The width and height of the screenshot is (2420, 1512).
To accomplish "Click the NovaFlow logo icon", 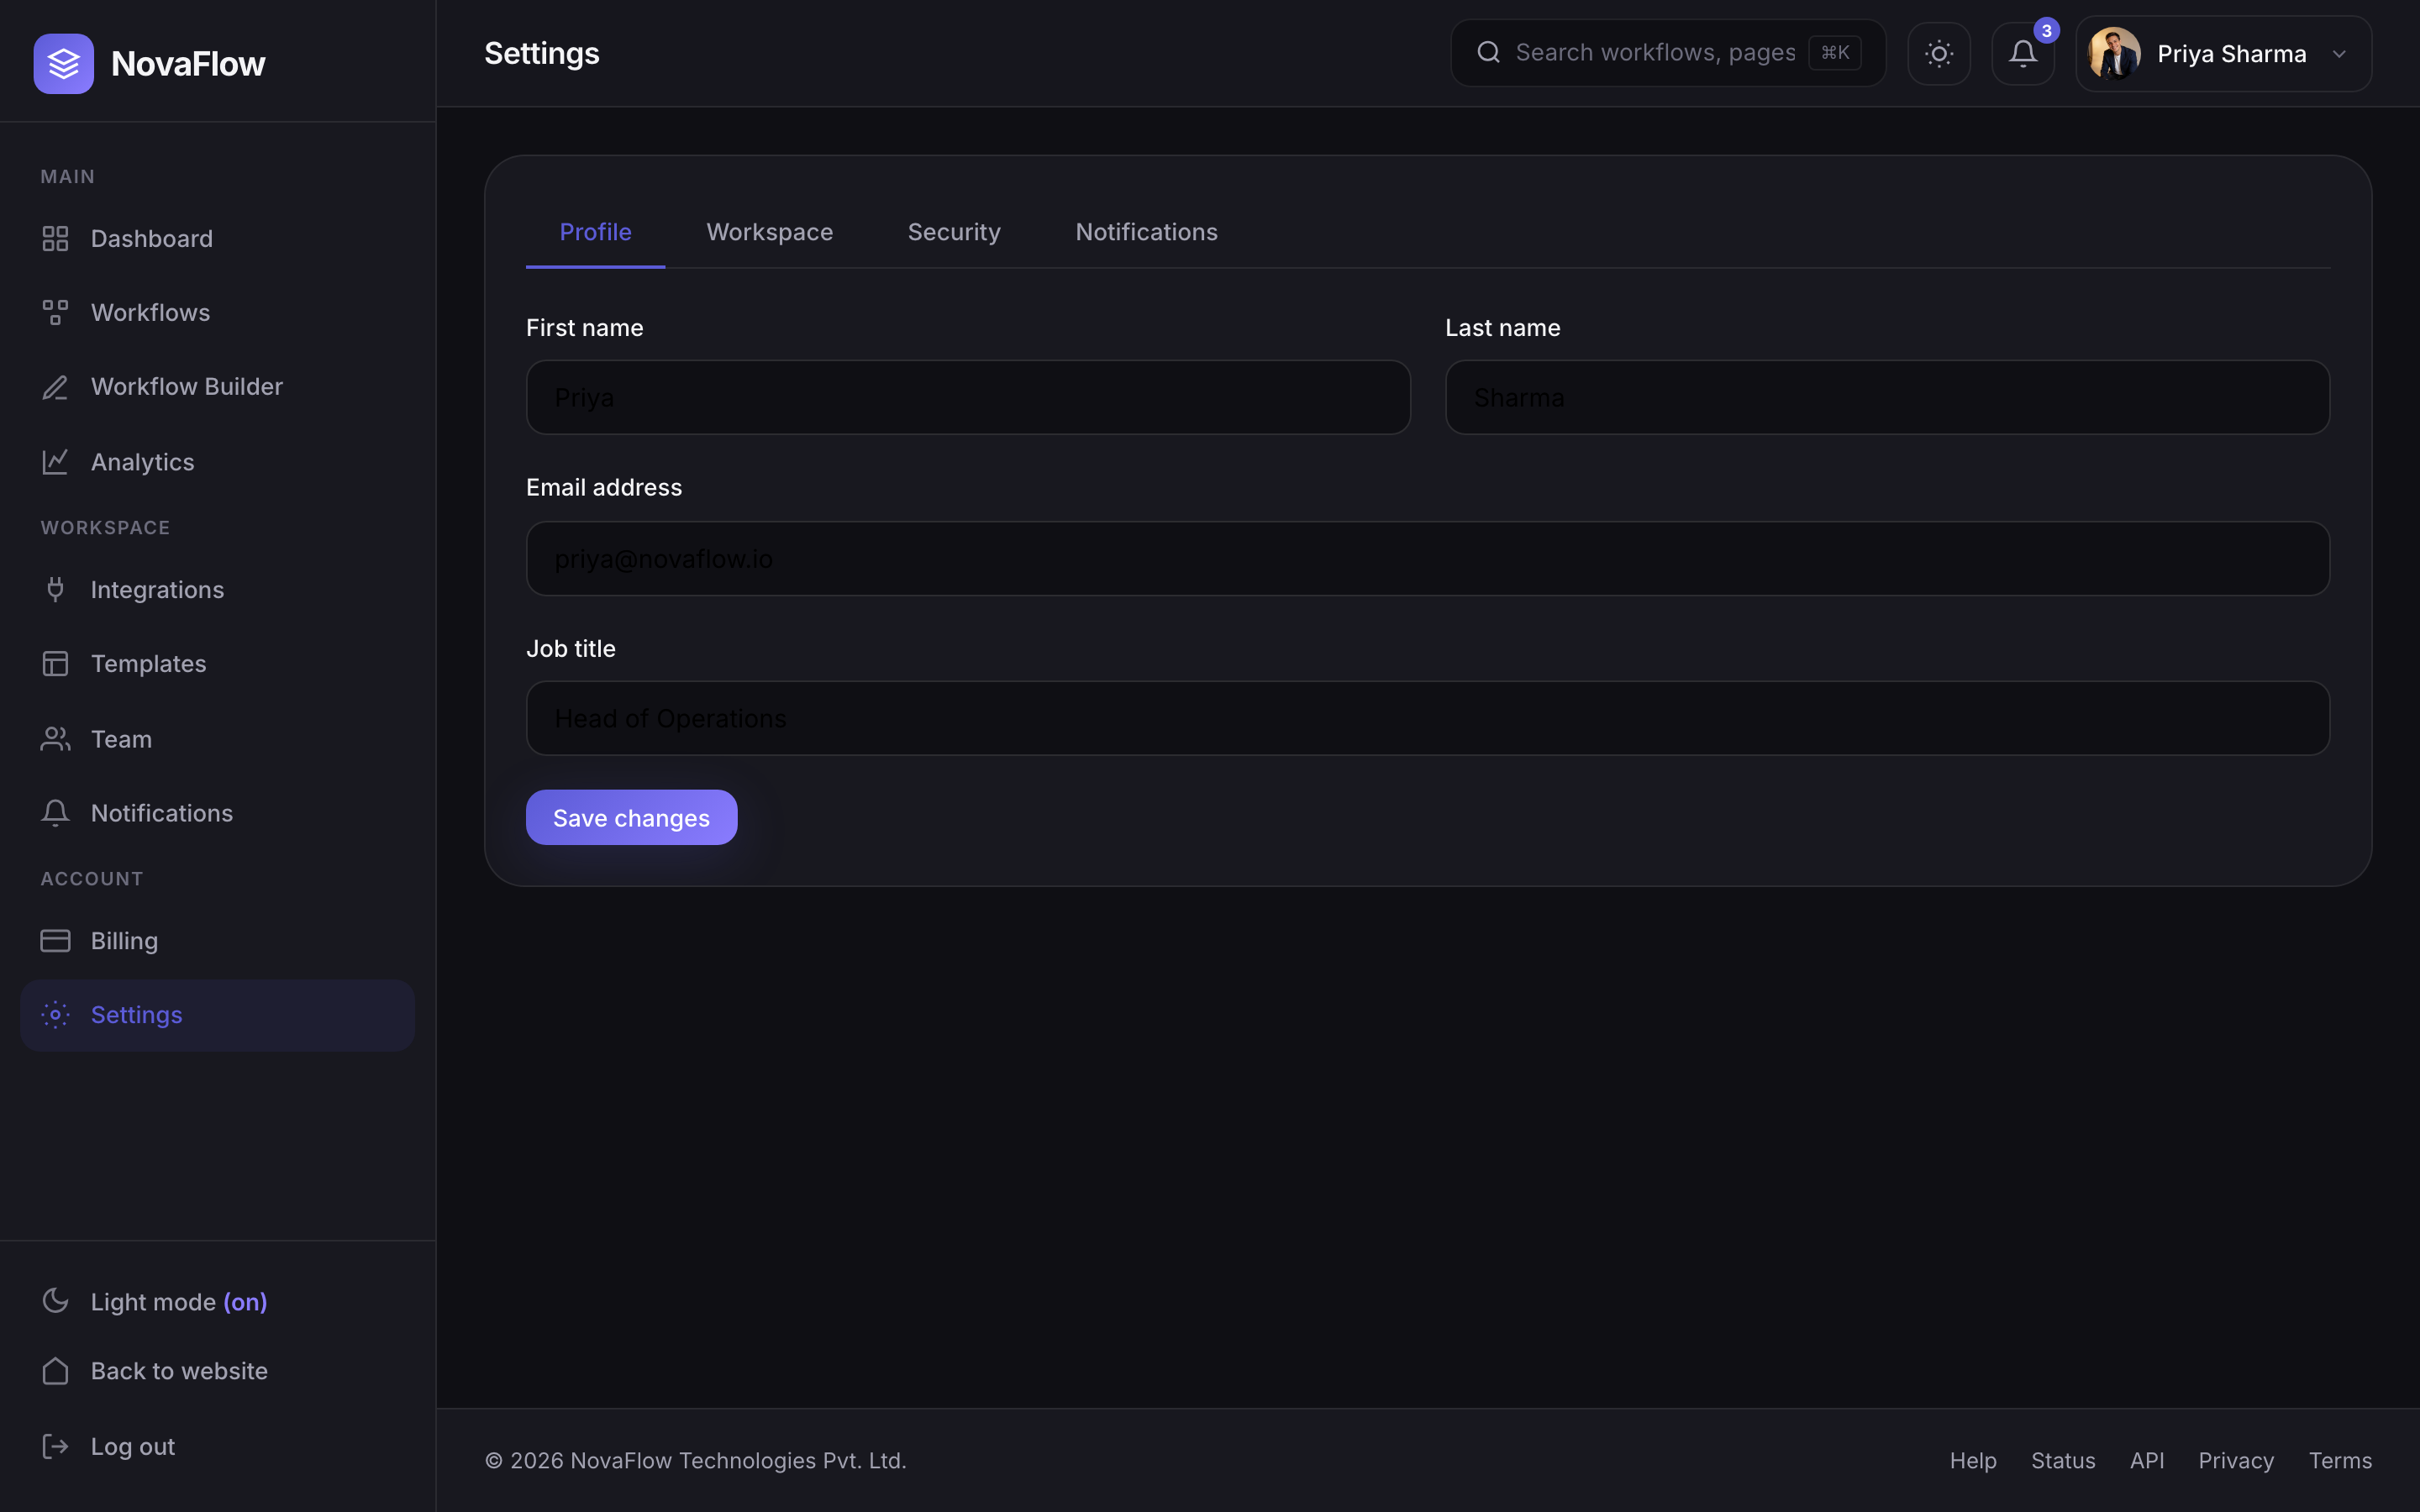I will [x=63, y=63].
